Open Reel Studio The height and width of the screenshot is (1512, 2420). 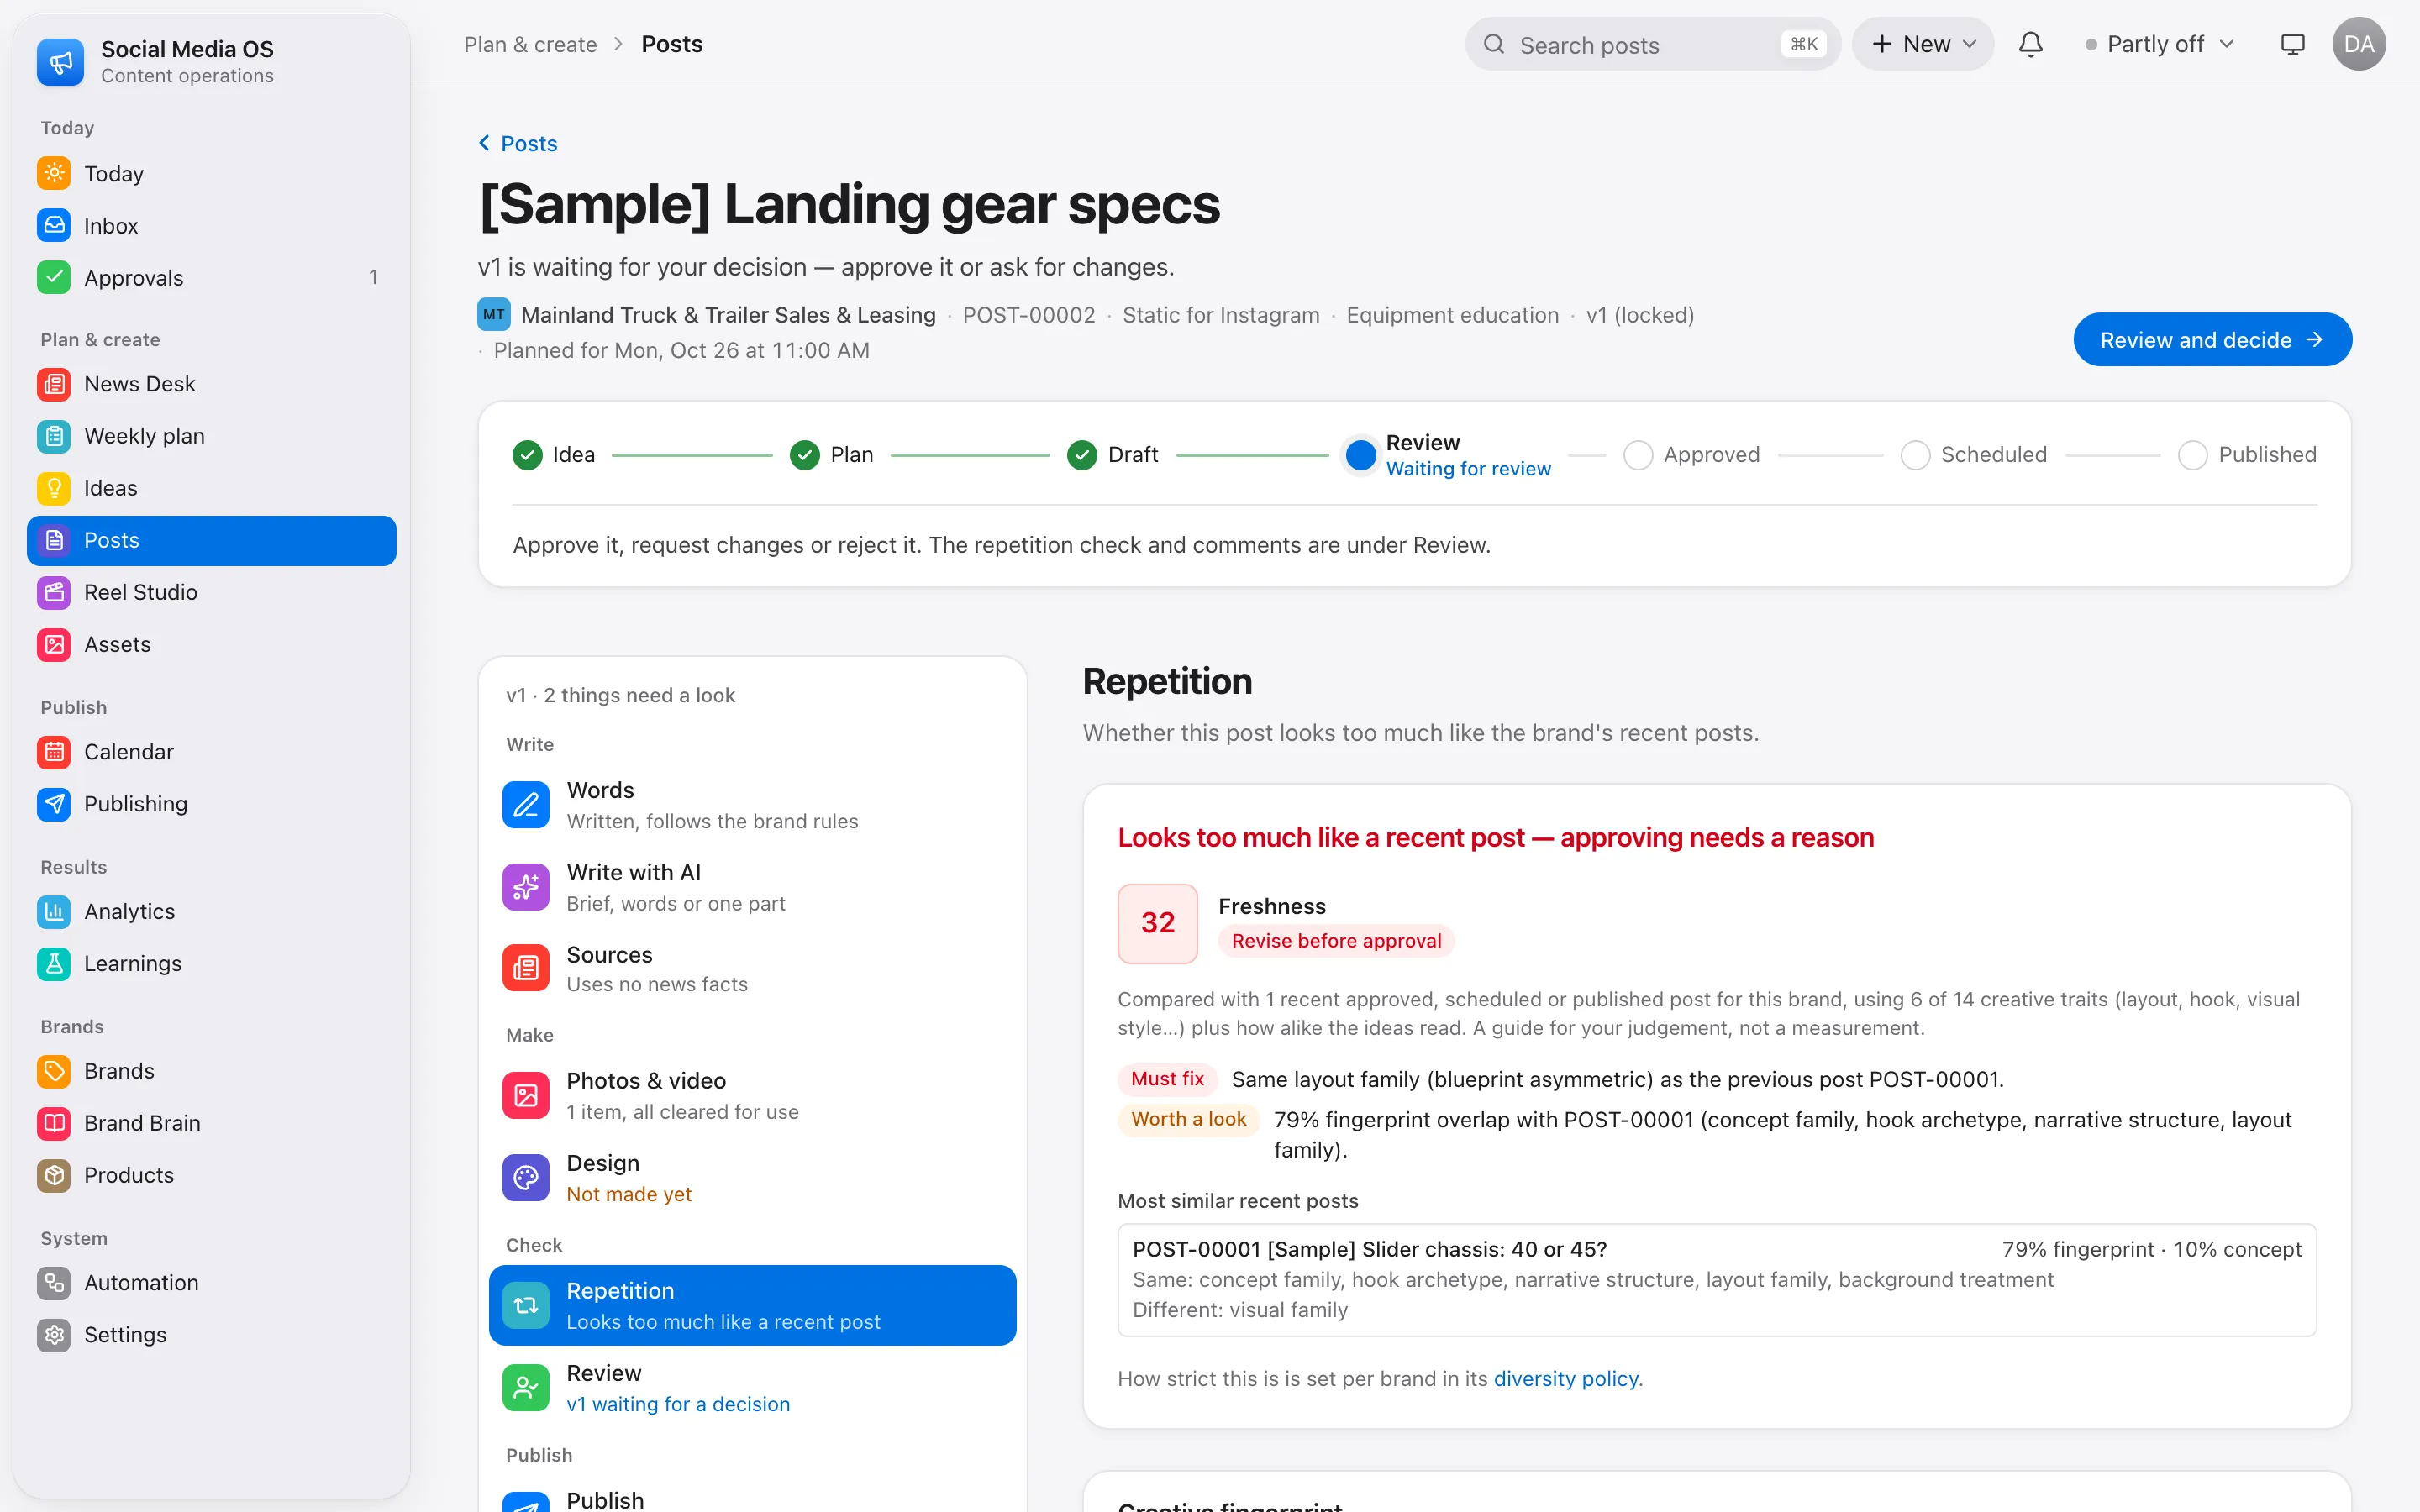point(211,592)
